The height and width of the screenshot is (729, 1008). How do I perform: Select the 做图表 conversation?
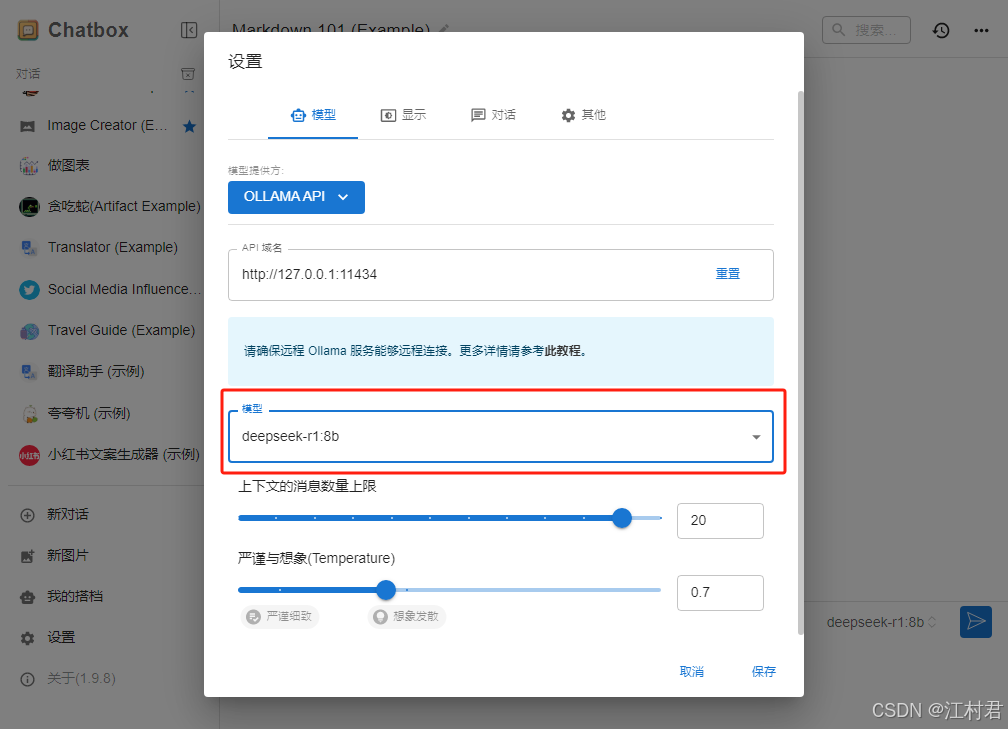[x=106, y=166]
